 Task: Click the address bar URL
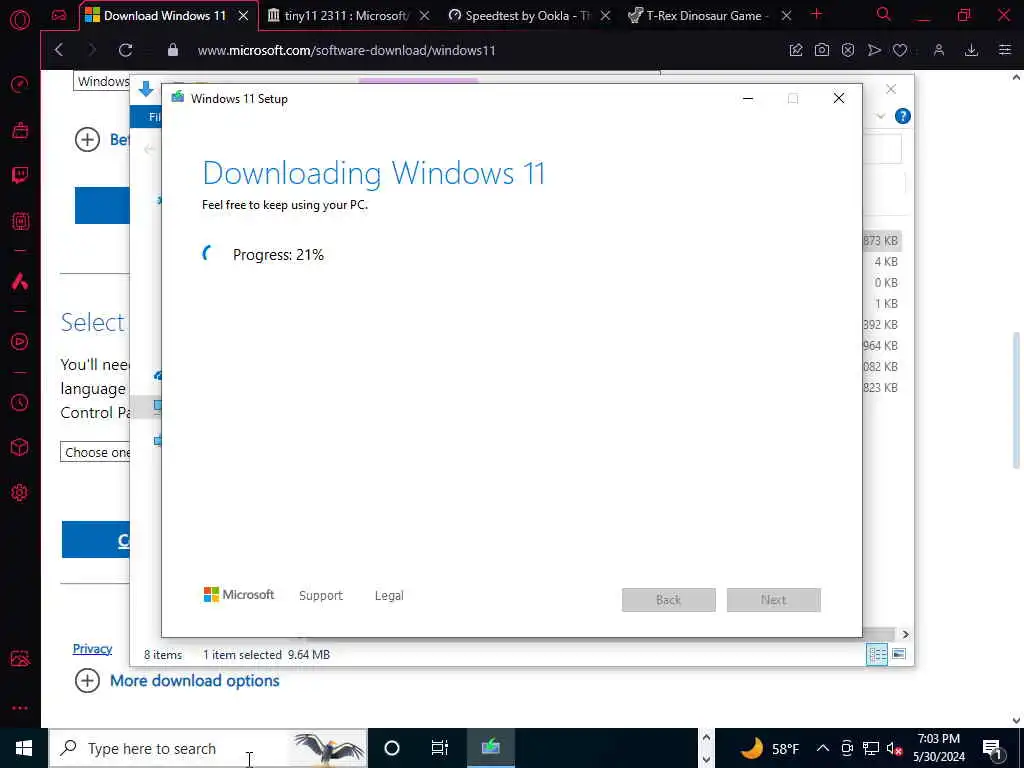(x=347, y=50)
